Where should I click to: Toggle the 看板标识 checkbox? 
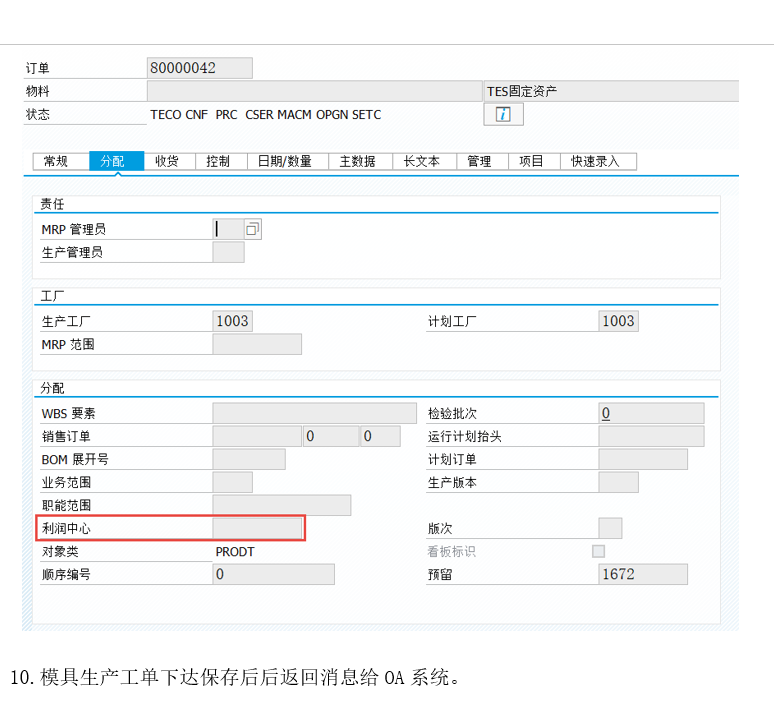[598, 551]
